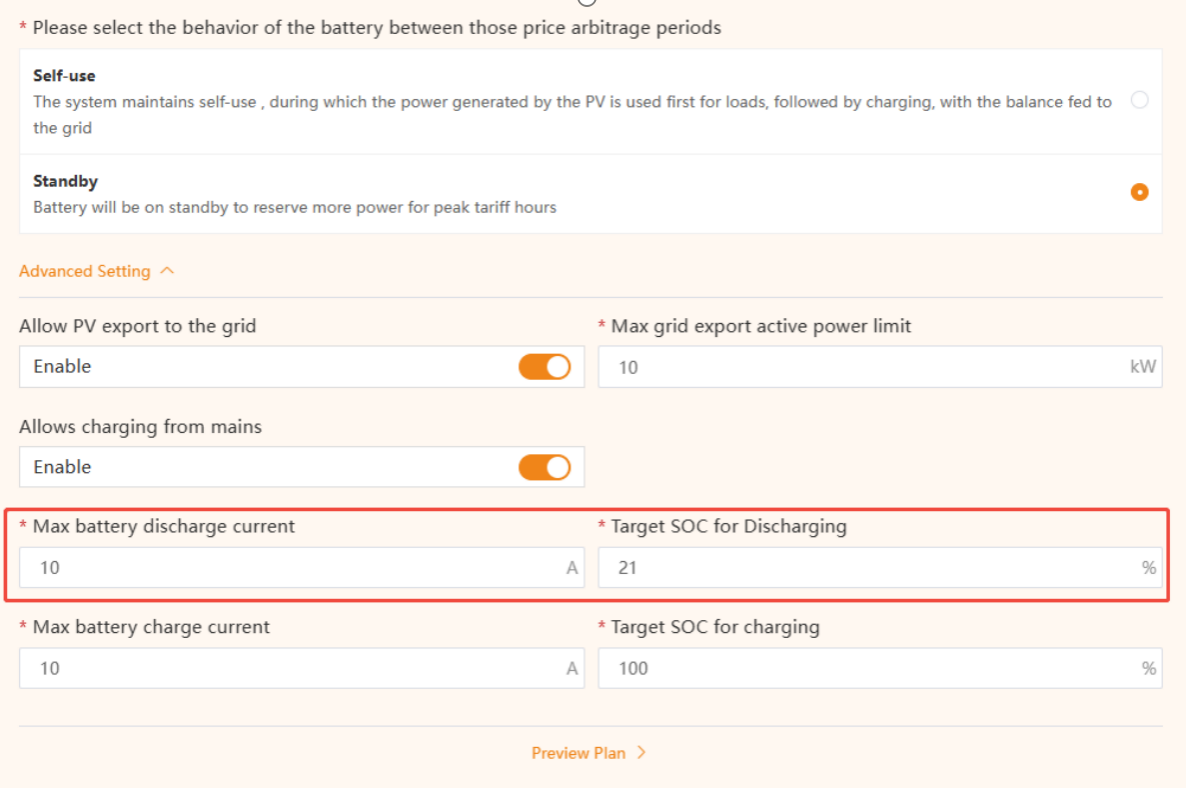Click the kW unit label in export limit field
This screenshot has height=788, width=1186.
coord(1143,367)
